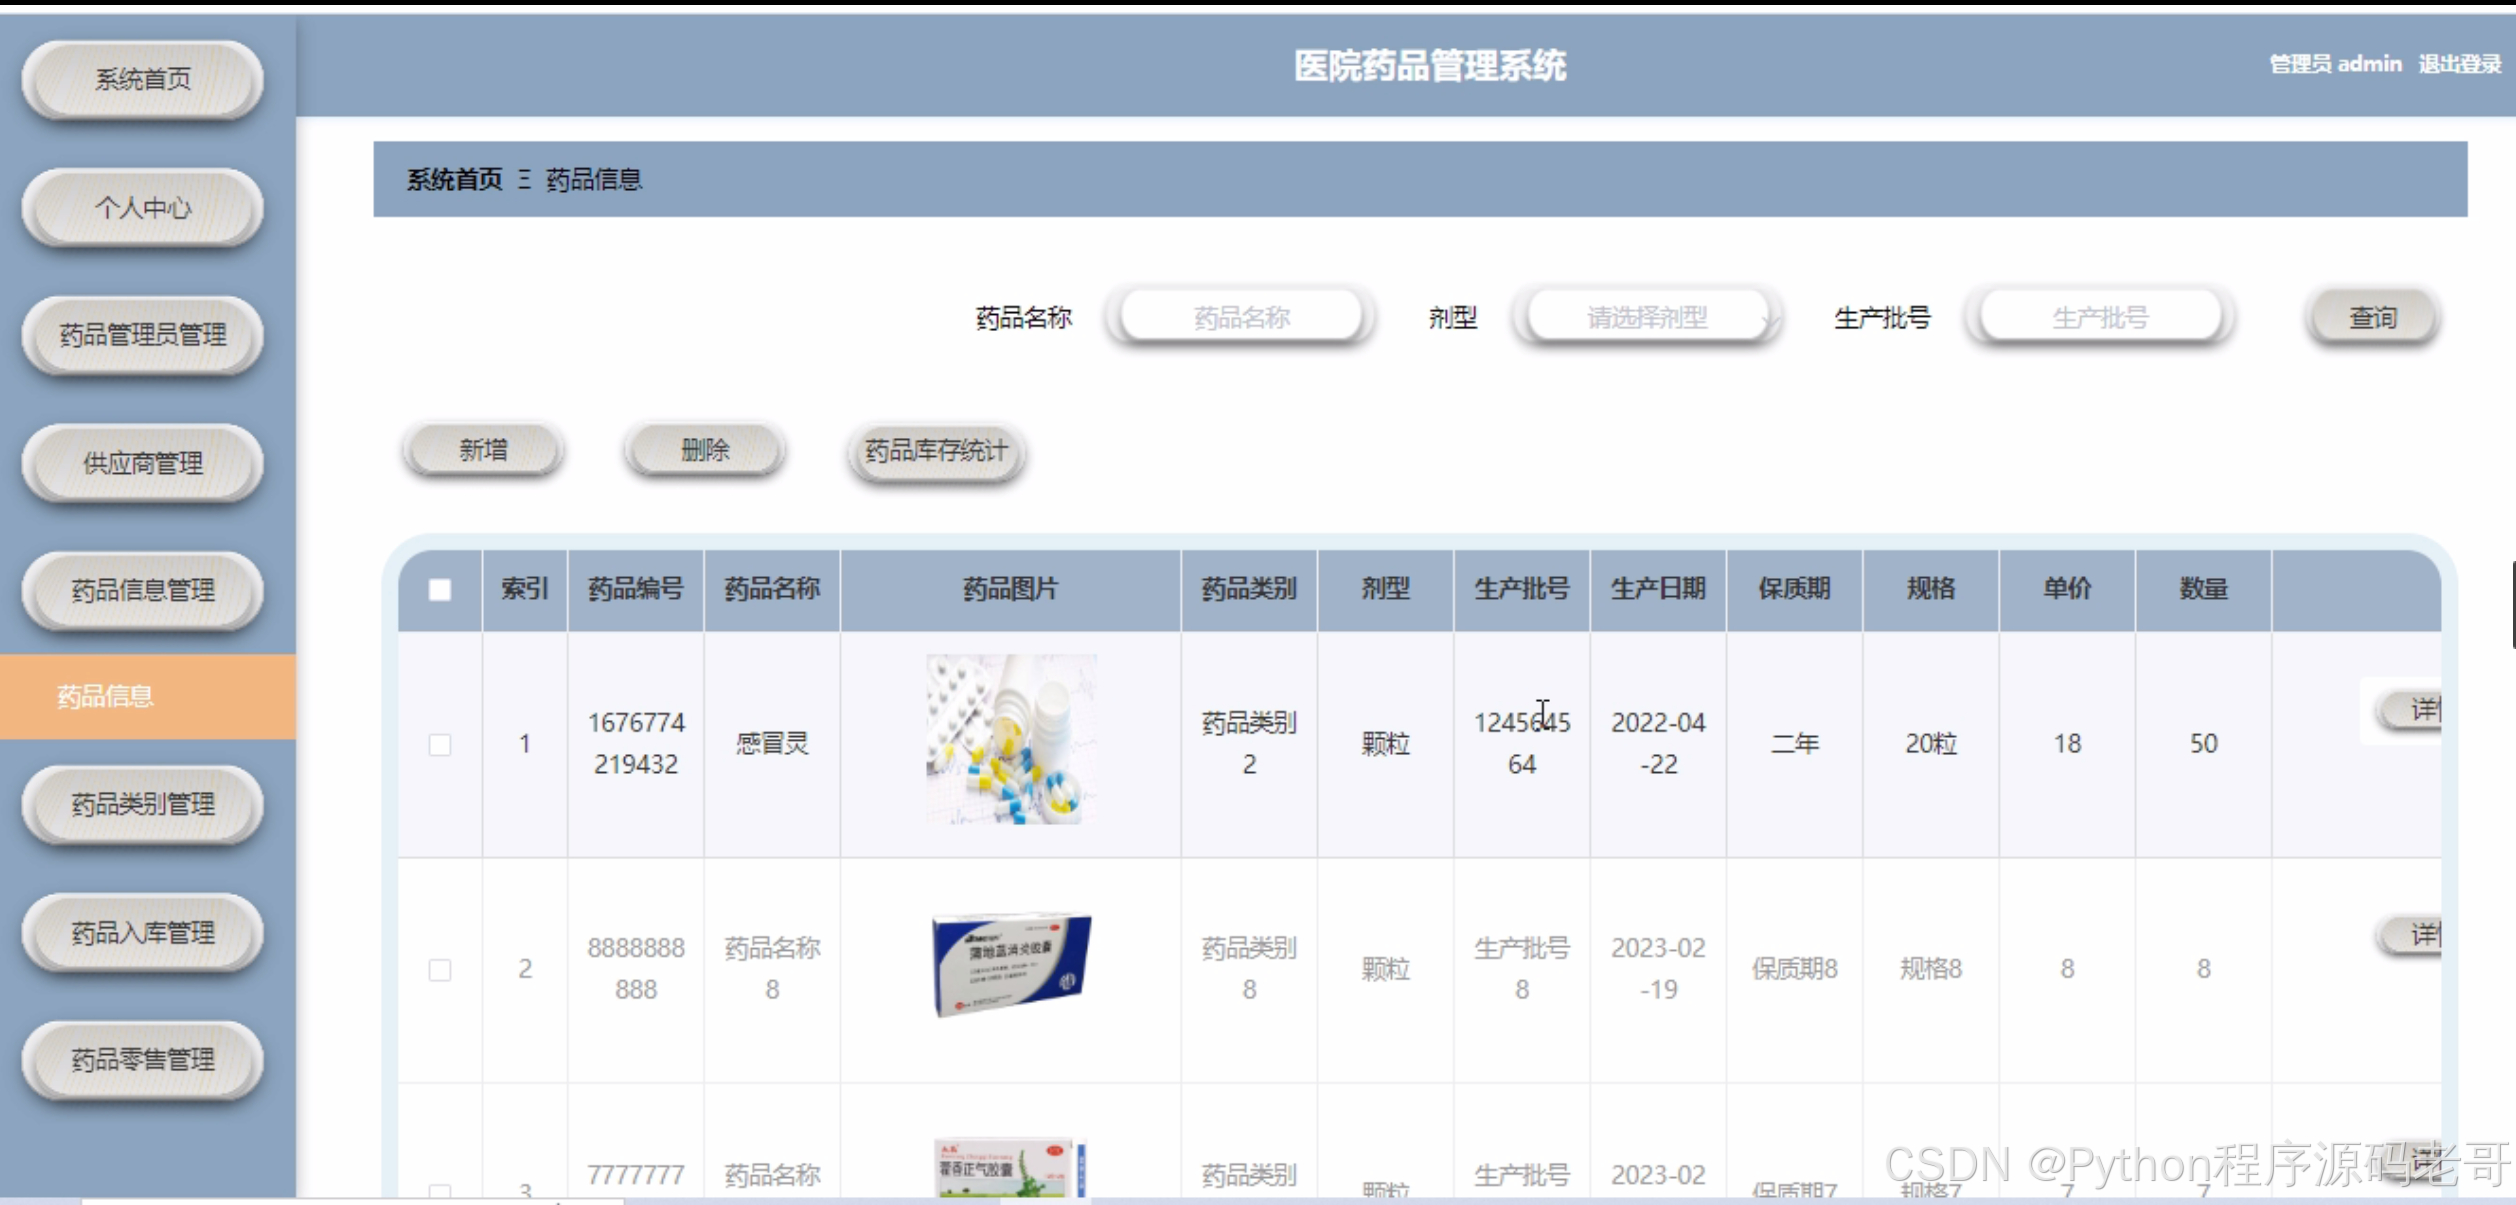Open 药品库存统计 statistics
Image resolution: width=2516 pixels, height=1205 pixels.
[936, 451]
